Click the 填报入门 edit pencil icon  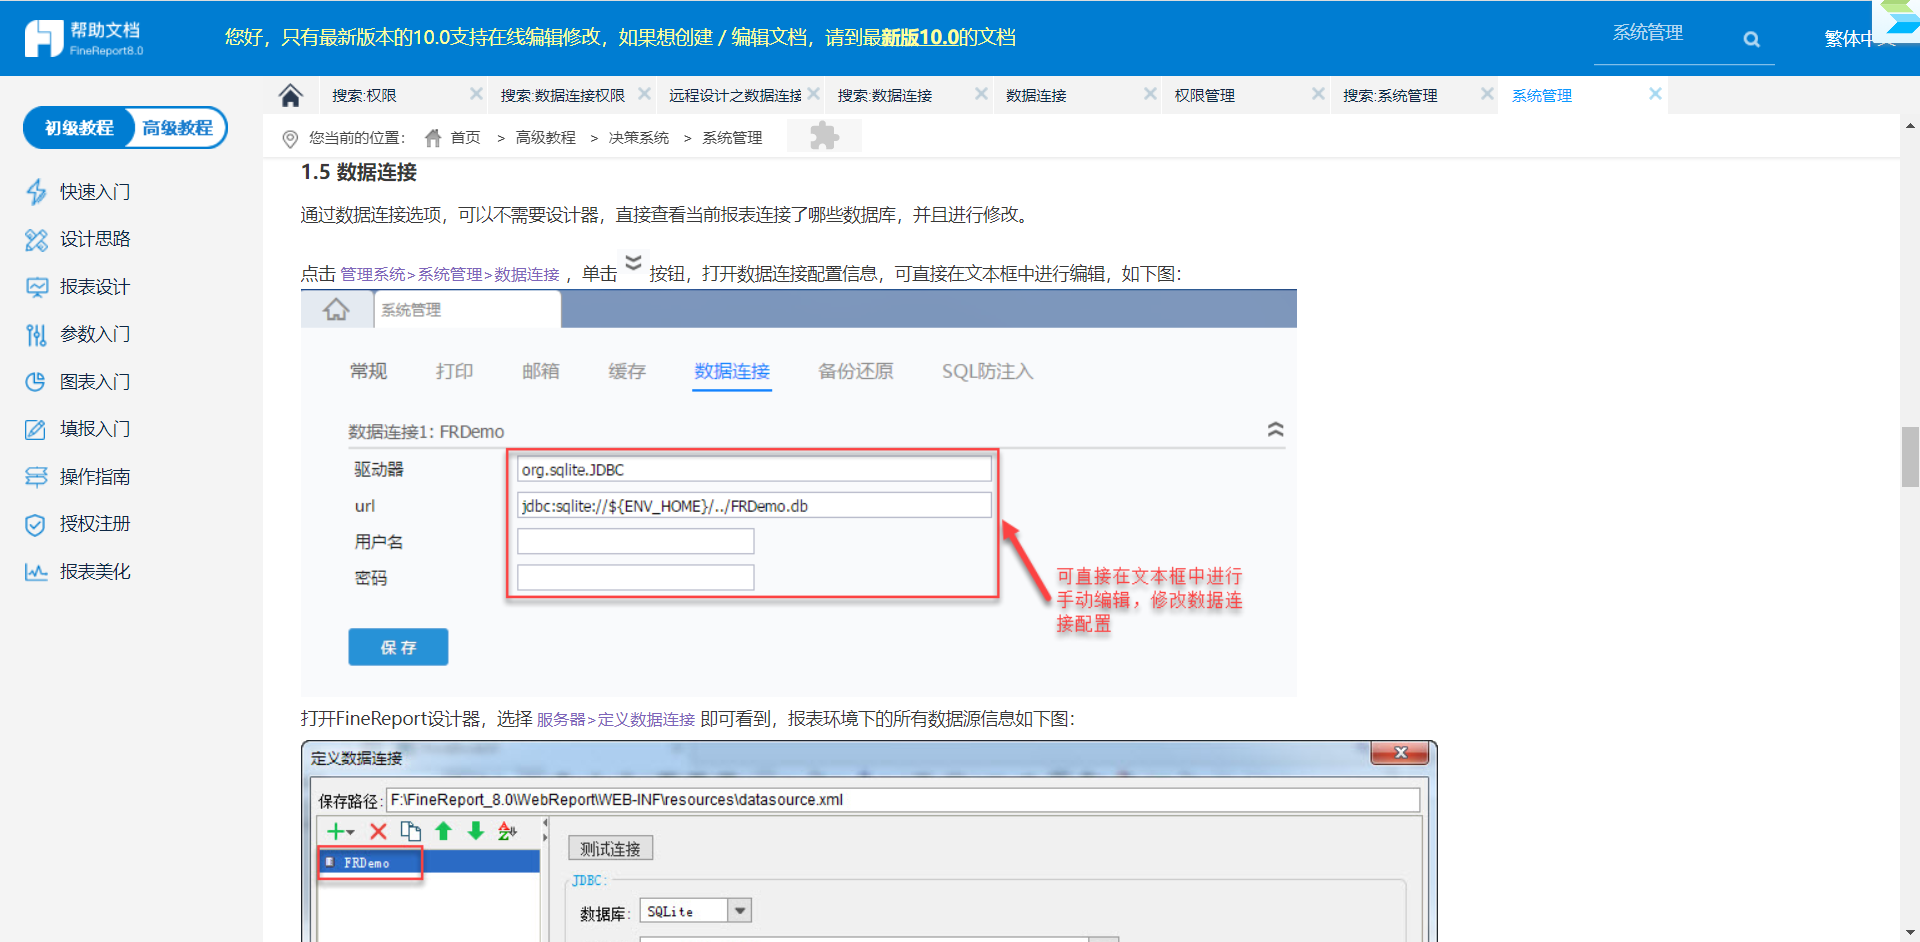[x=36, y=429]
